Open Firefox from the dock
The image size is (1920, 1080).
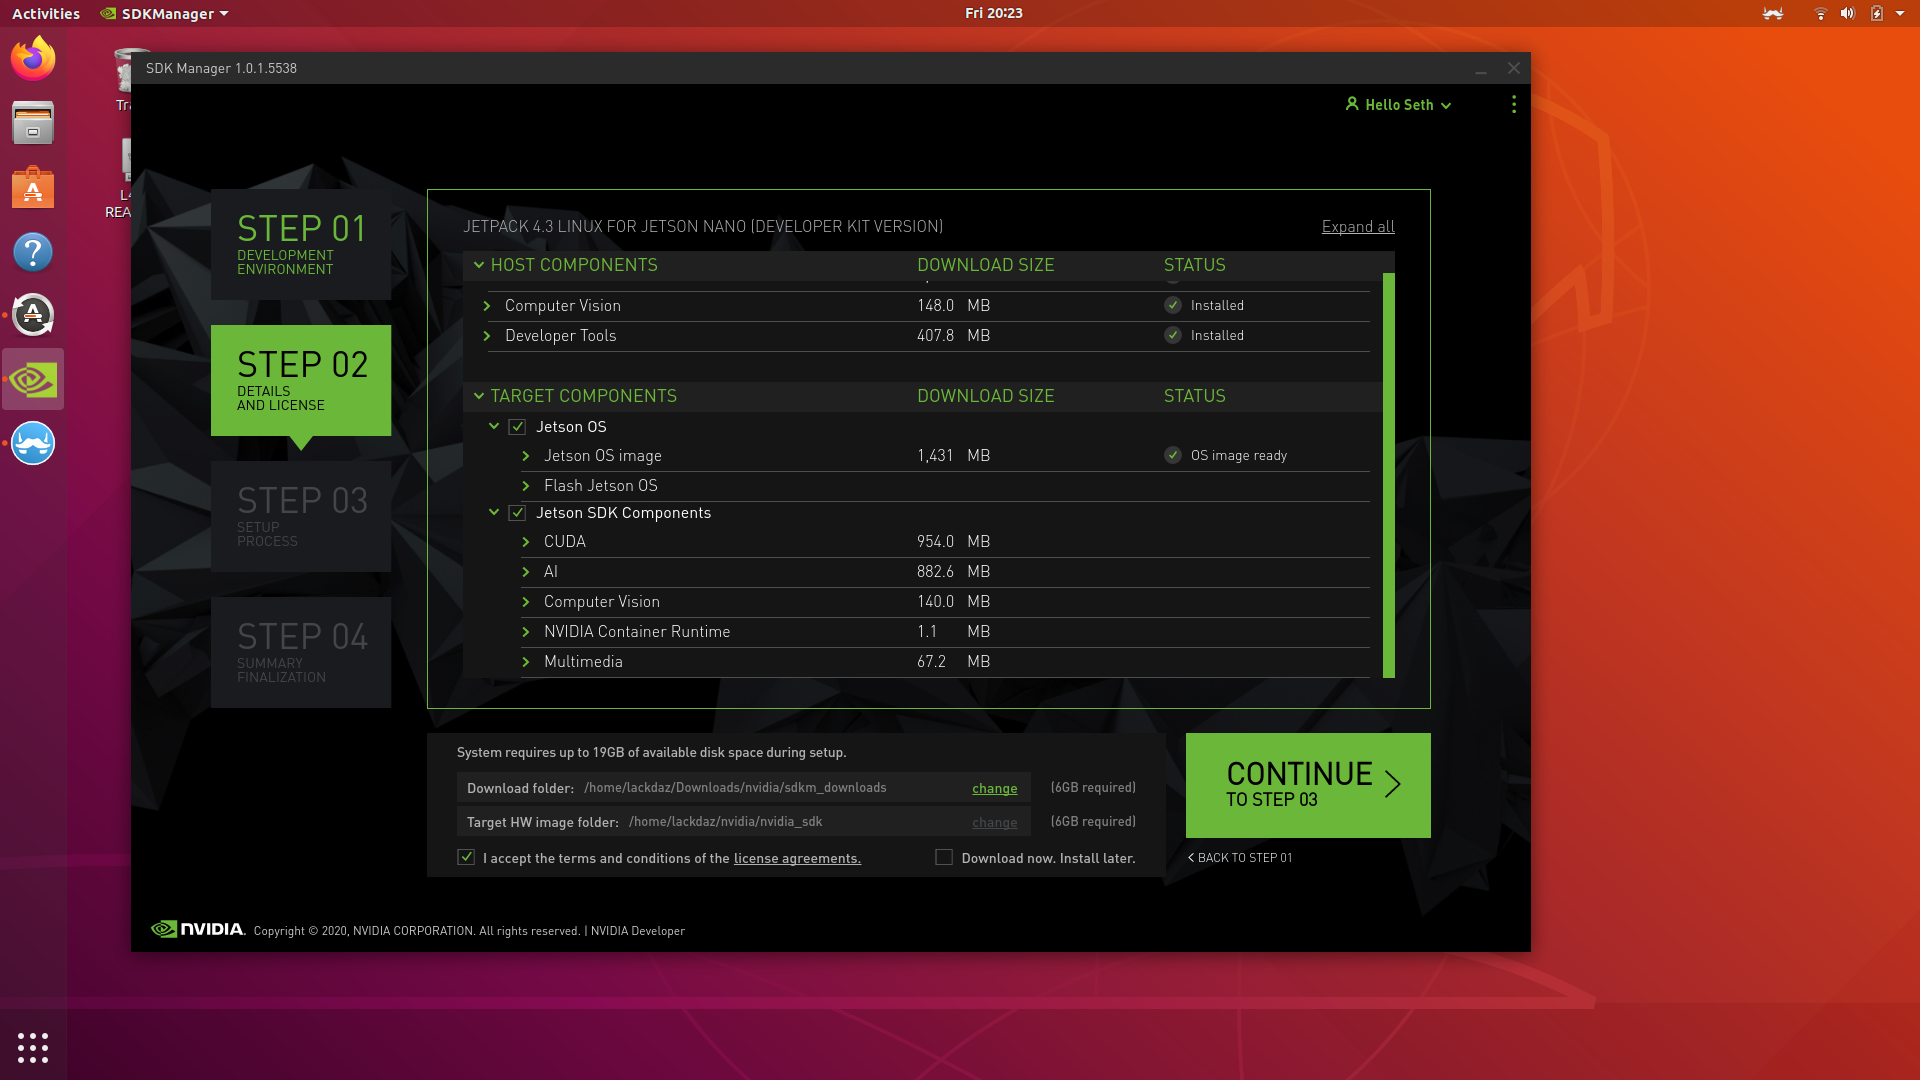point(33,59)
